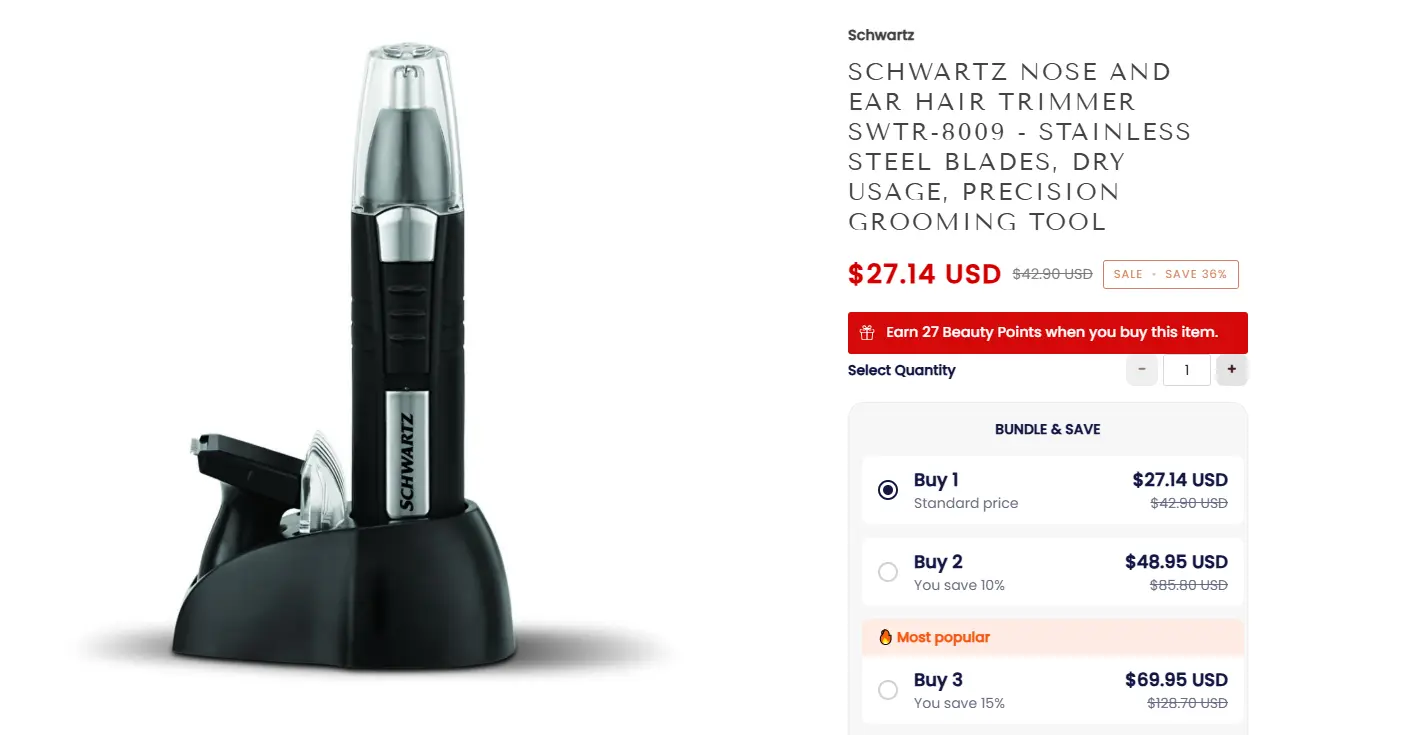Click the $27.14 USD sale price
This screenshot has width=1413, height=735.
pyautogui.click(x=925, y=273)
